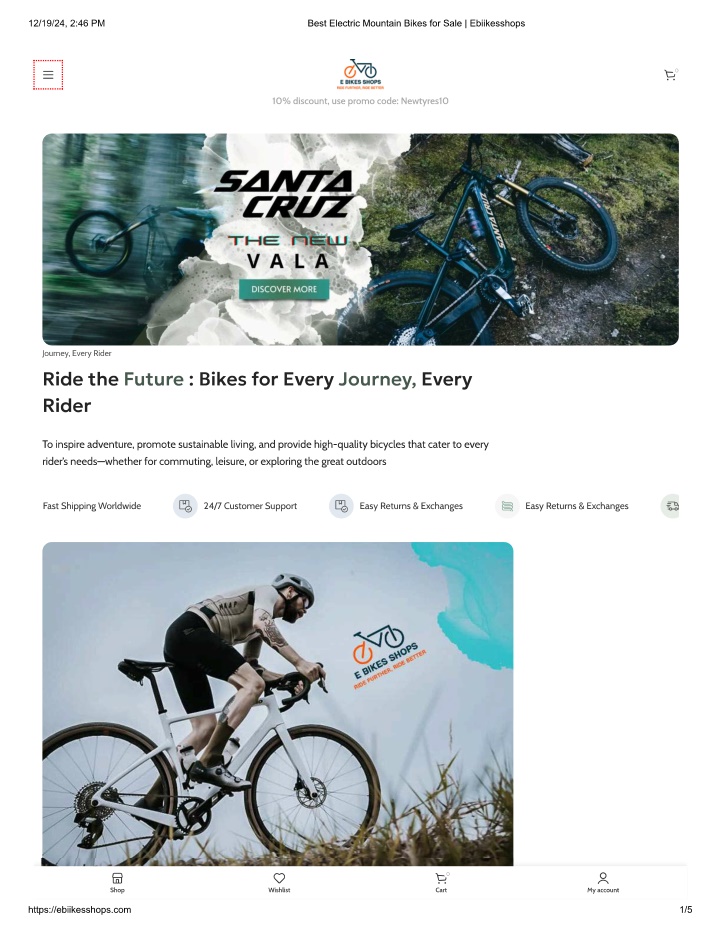Open My account icon
This screenshot has width=720, height=931.
[x=603, y=882]
